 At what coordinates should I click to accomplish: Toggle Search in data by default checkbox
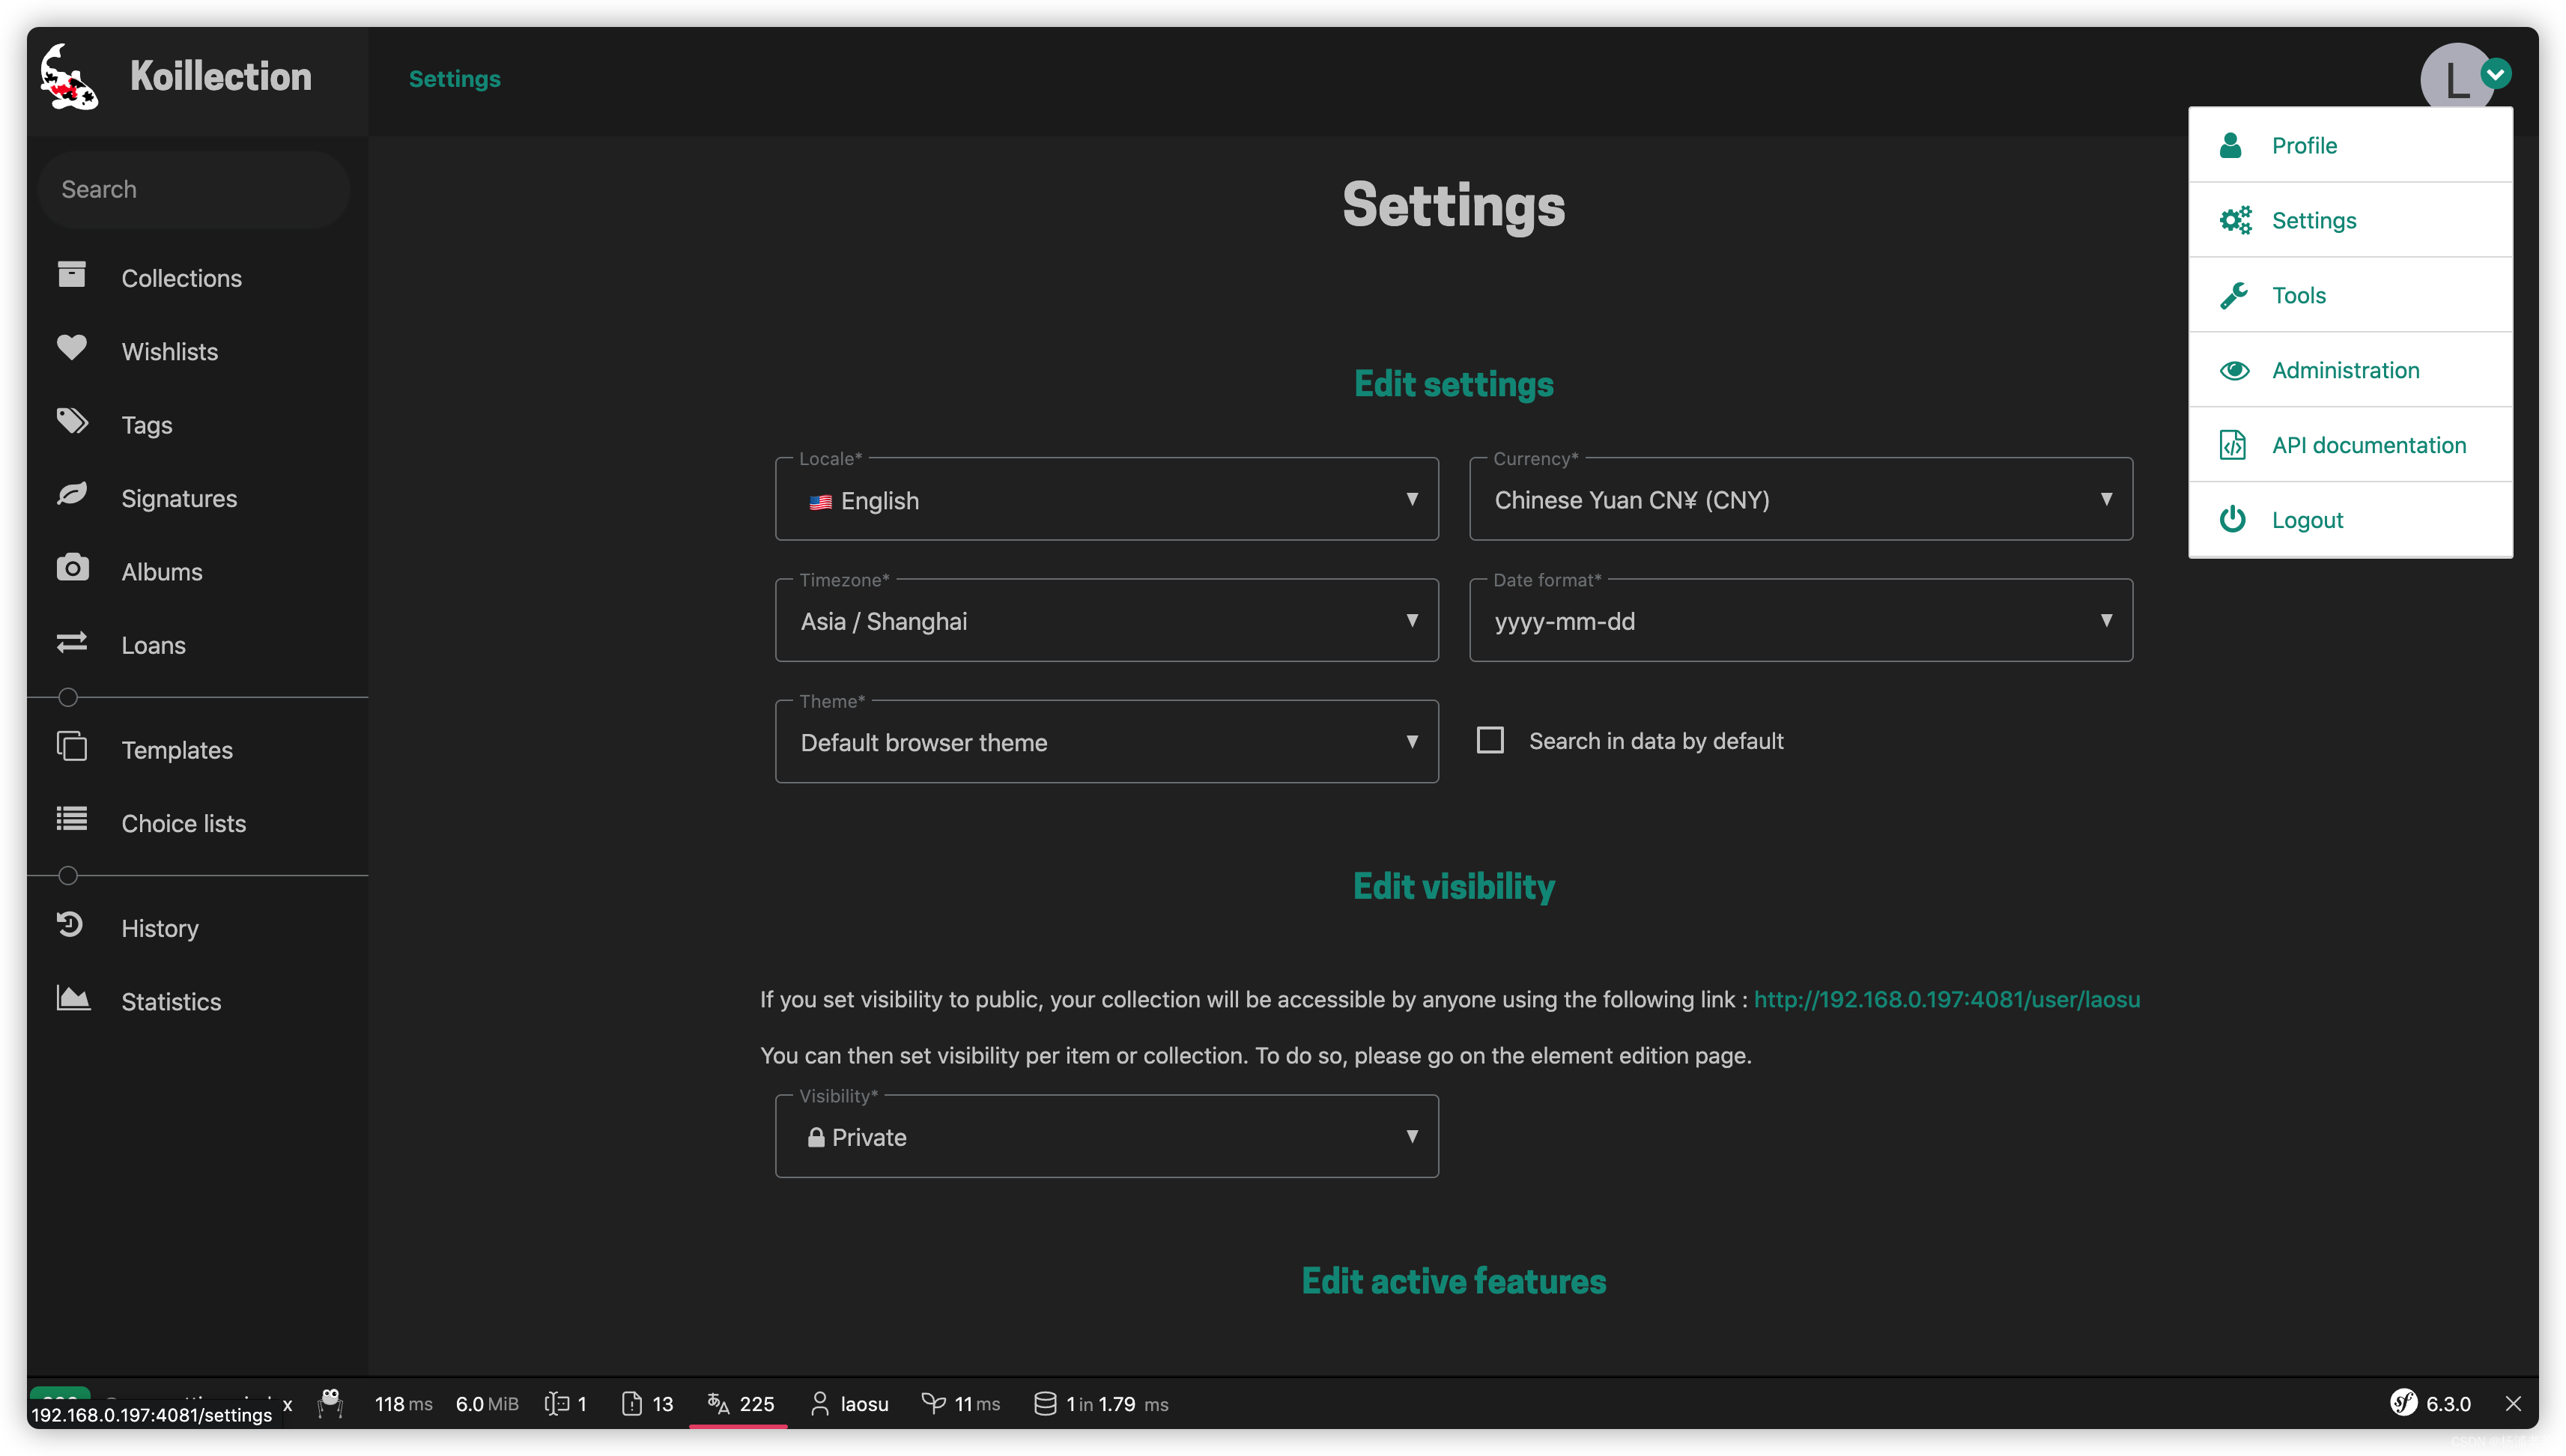click(x=1490, y=740)
